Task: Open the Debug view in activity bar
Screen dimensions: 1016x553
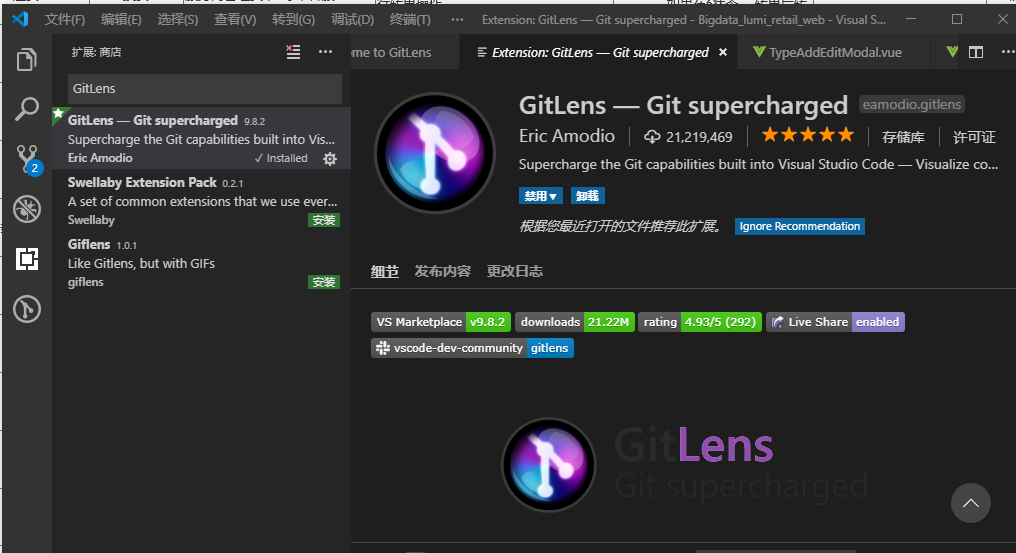Action: [27, 209]
